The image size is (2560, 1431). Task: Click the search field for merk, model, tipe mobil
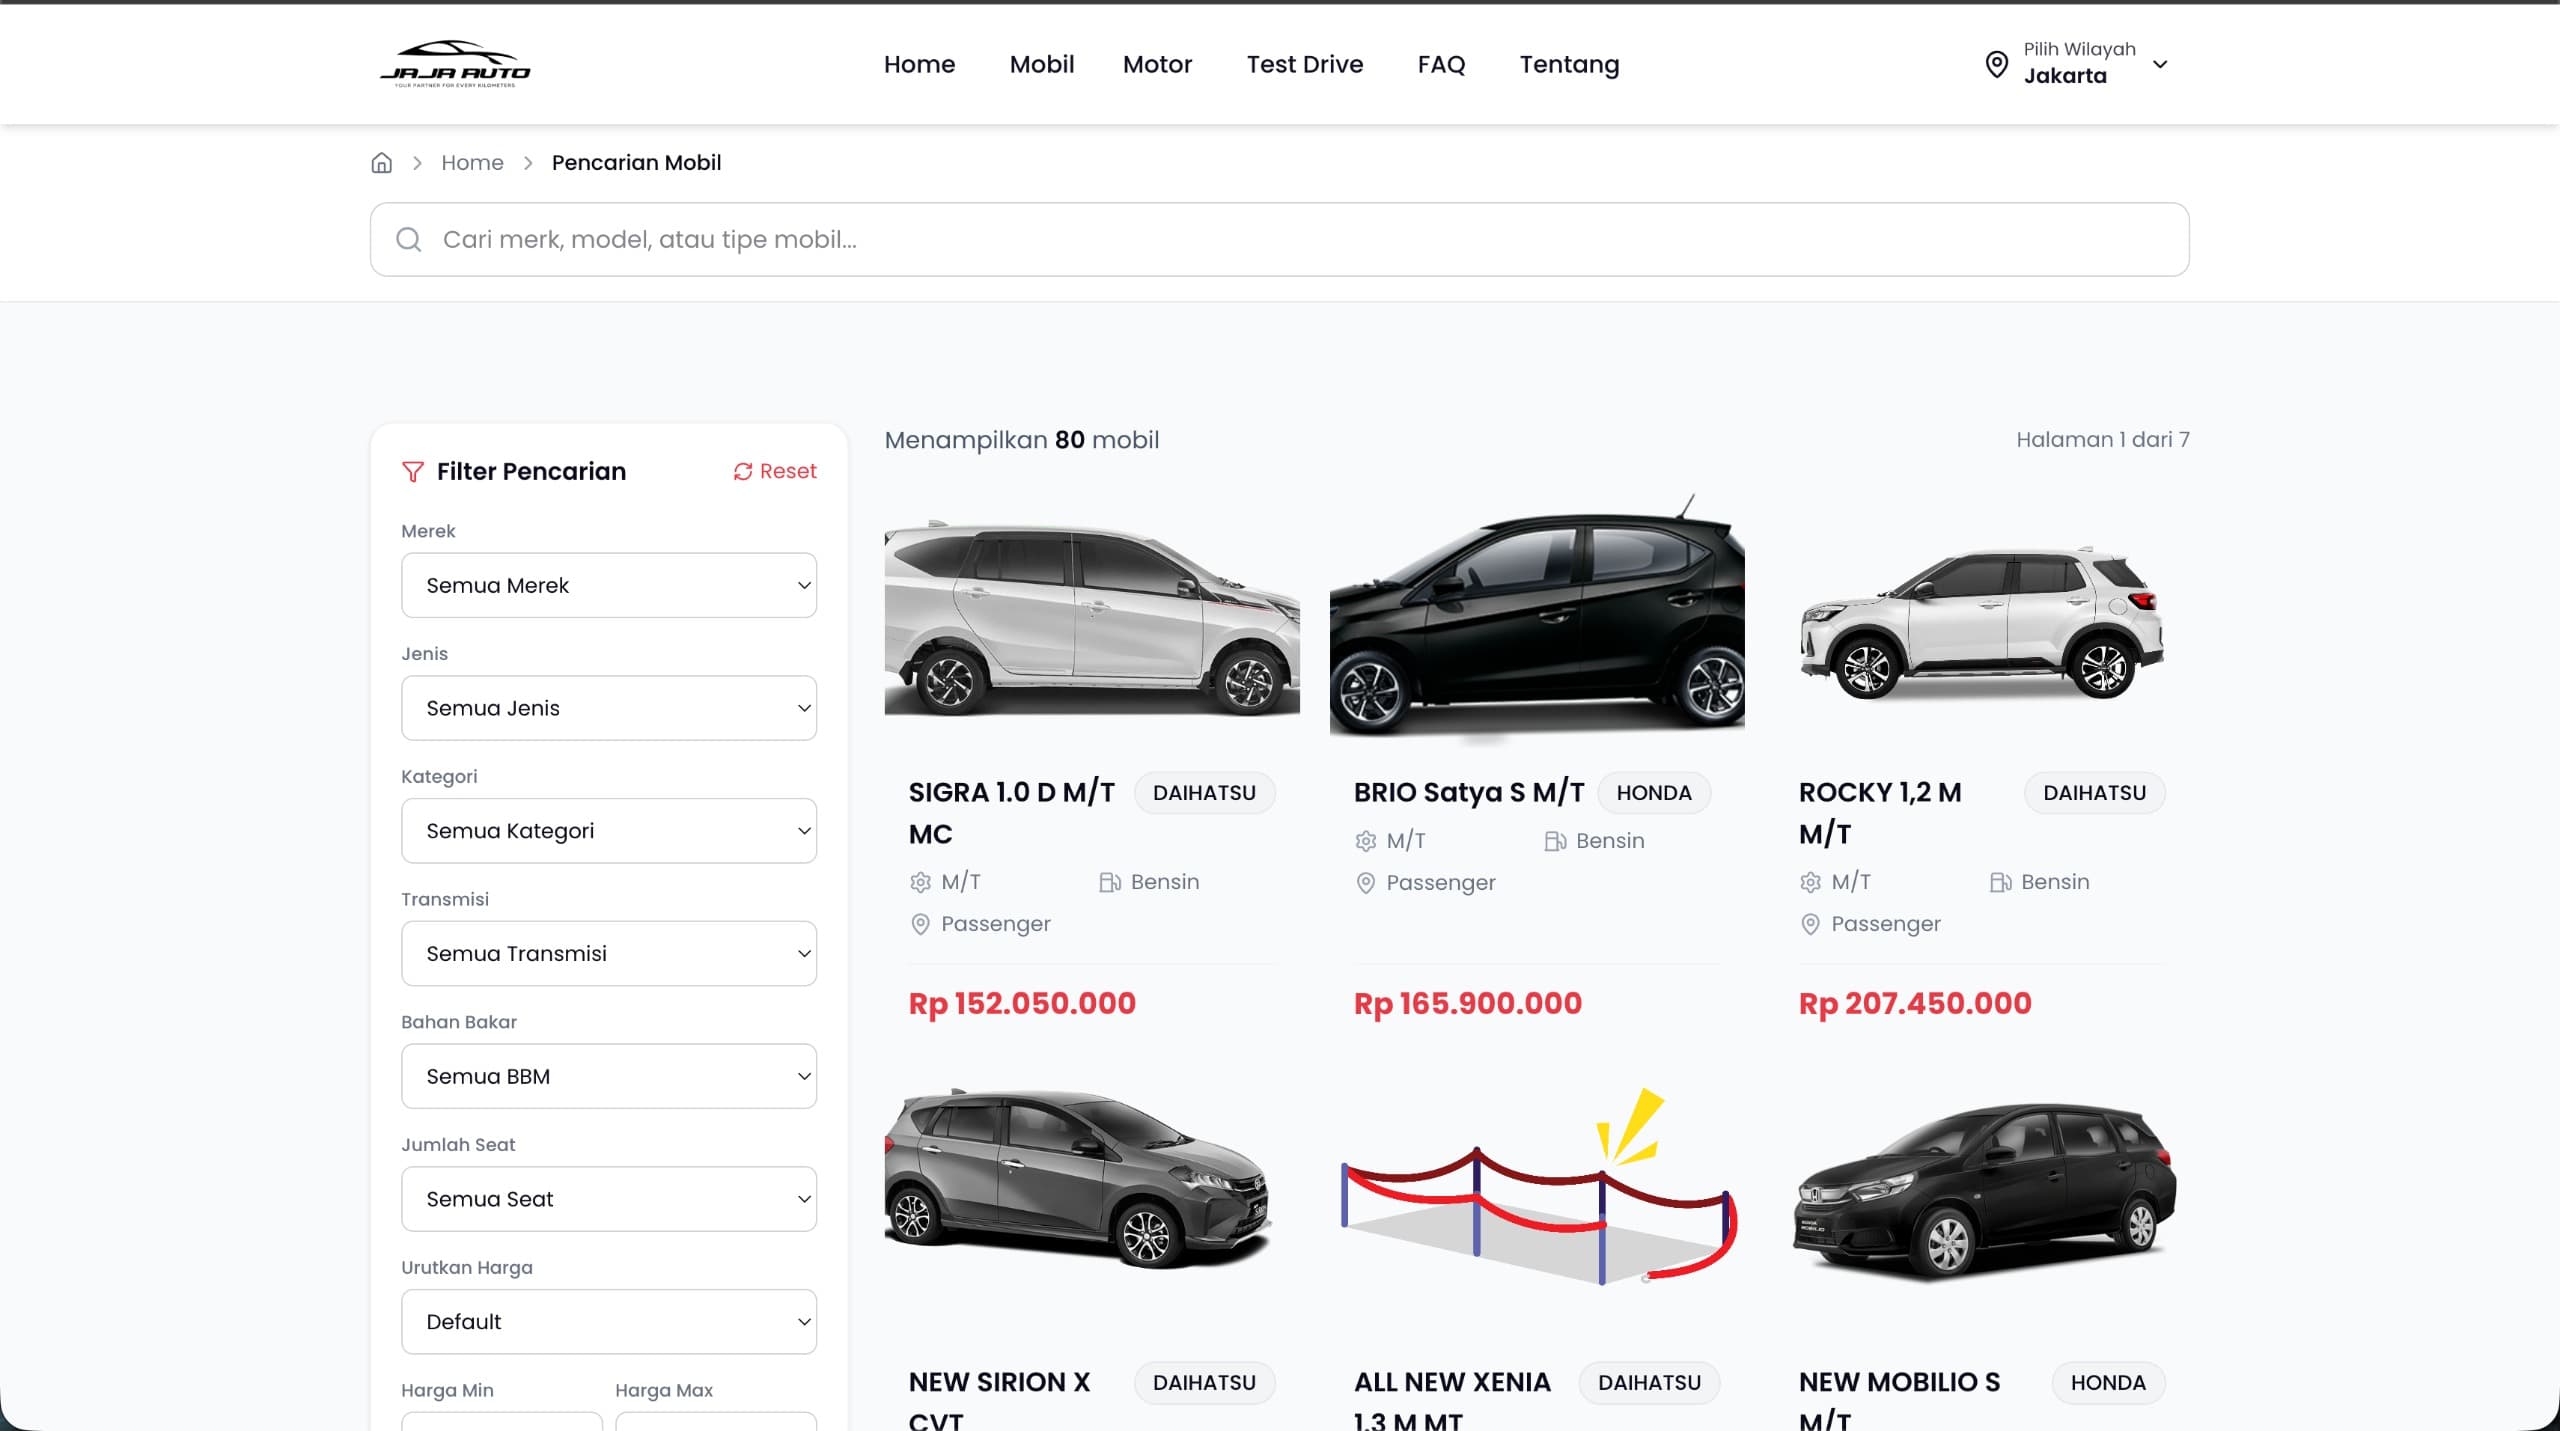tap(1279, 239)
